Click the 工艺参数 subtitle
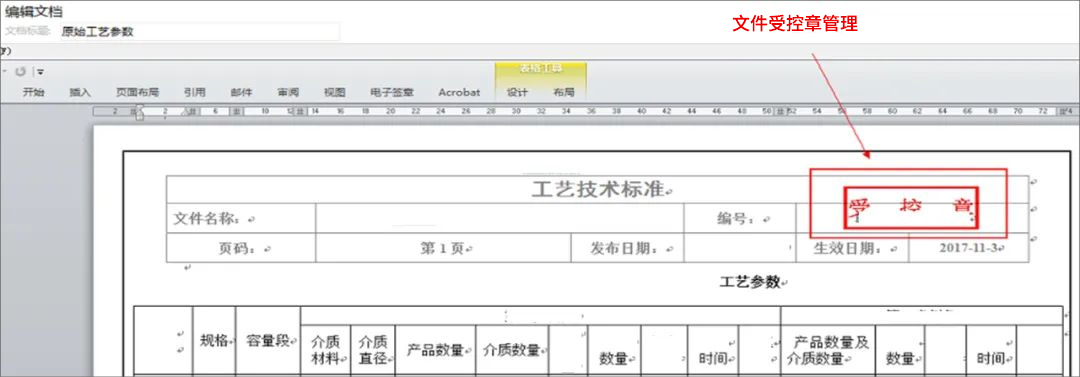 (x=749, y=282)
